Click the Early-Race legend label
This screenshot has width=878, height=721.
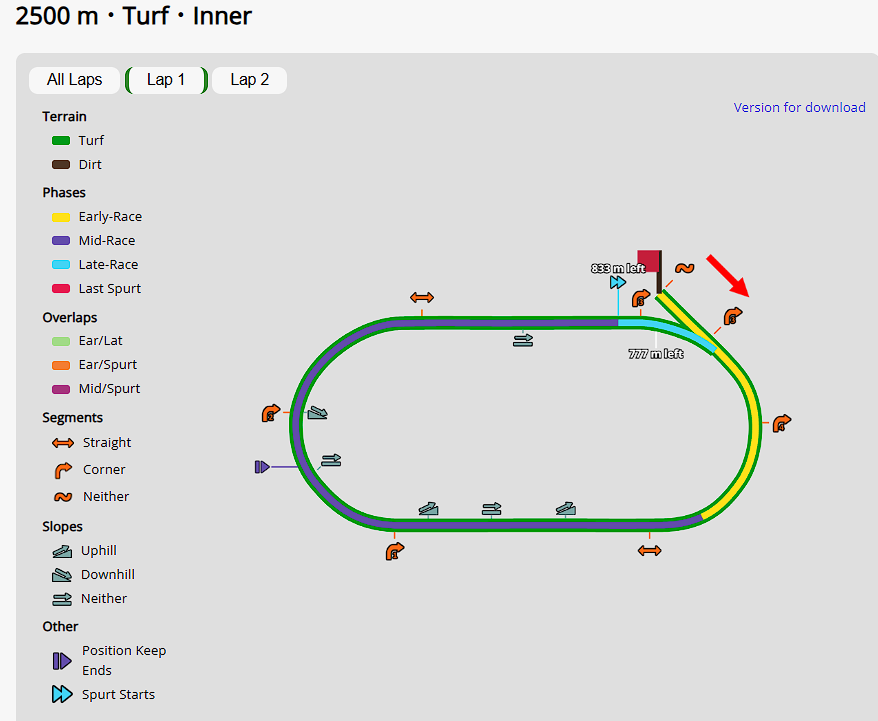110,217
